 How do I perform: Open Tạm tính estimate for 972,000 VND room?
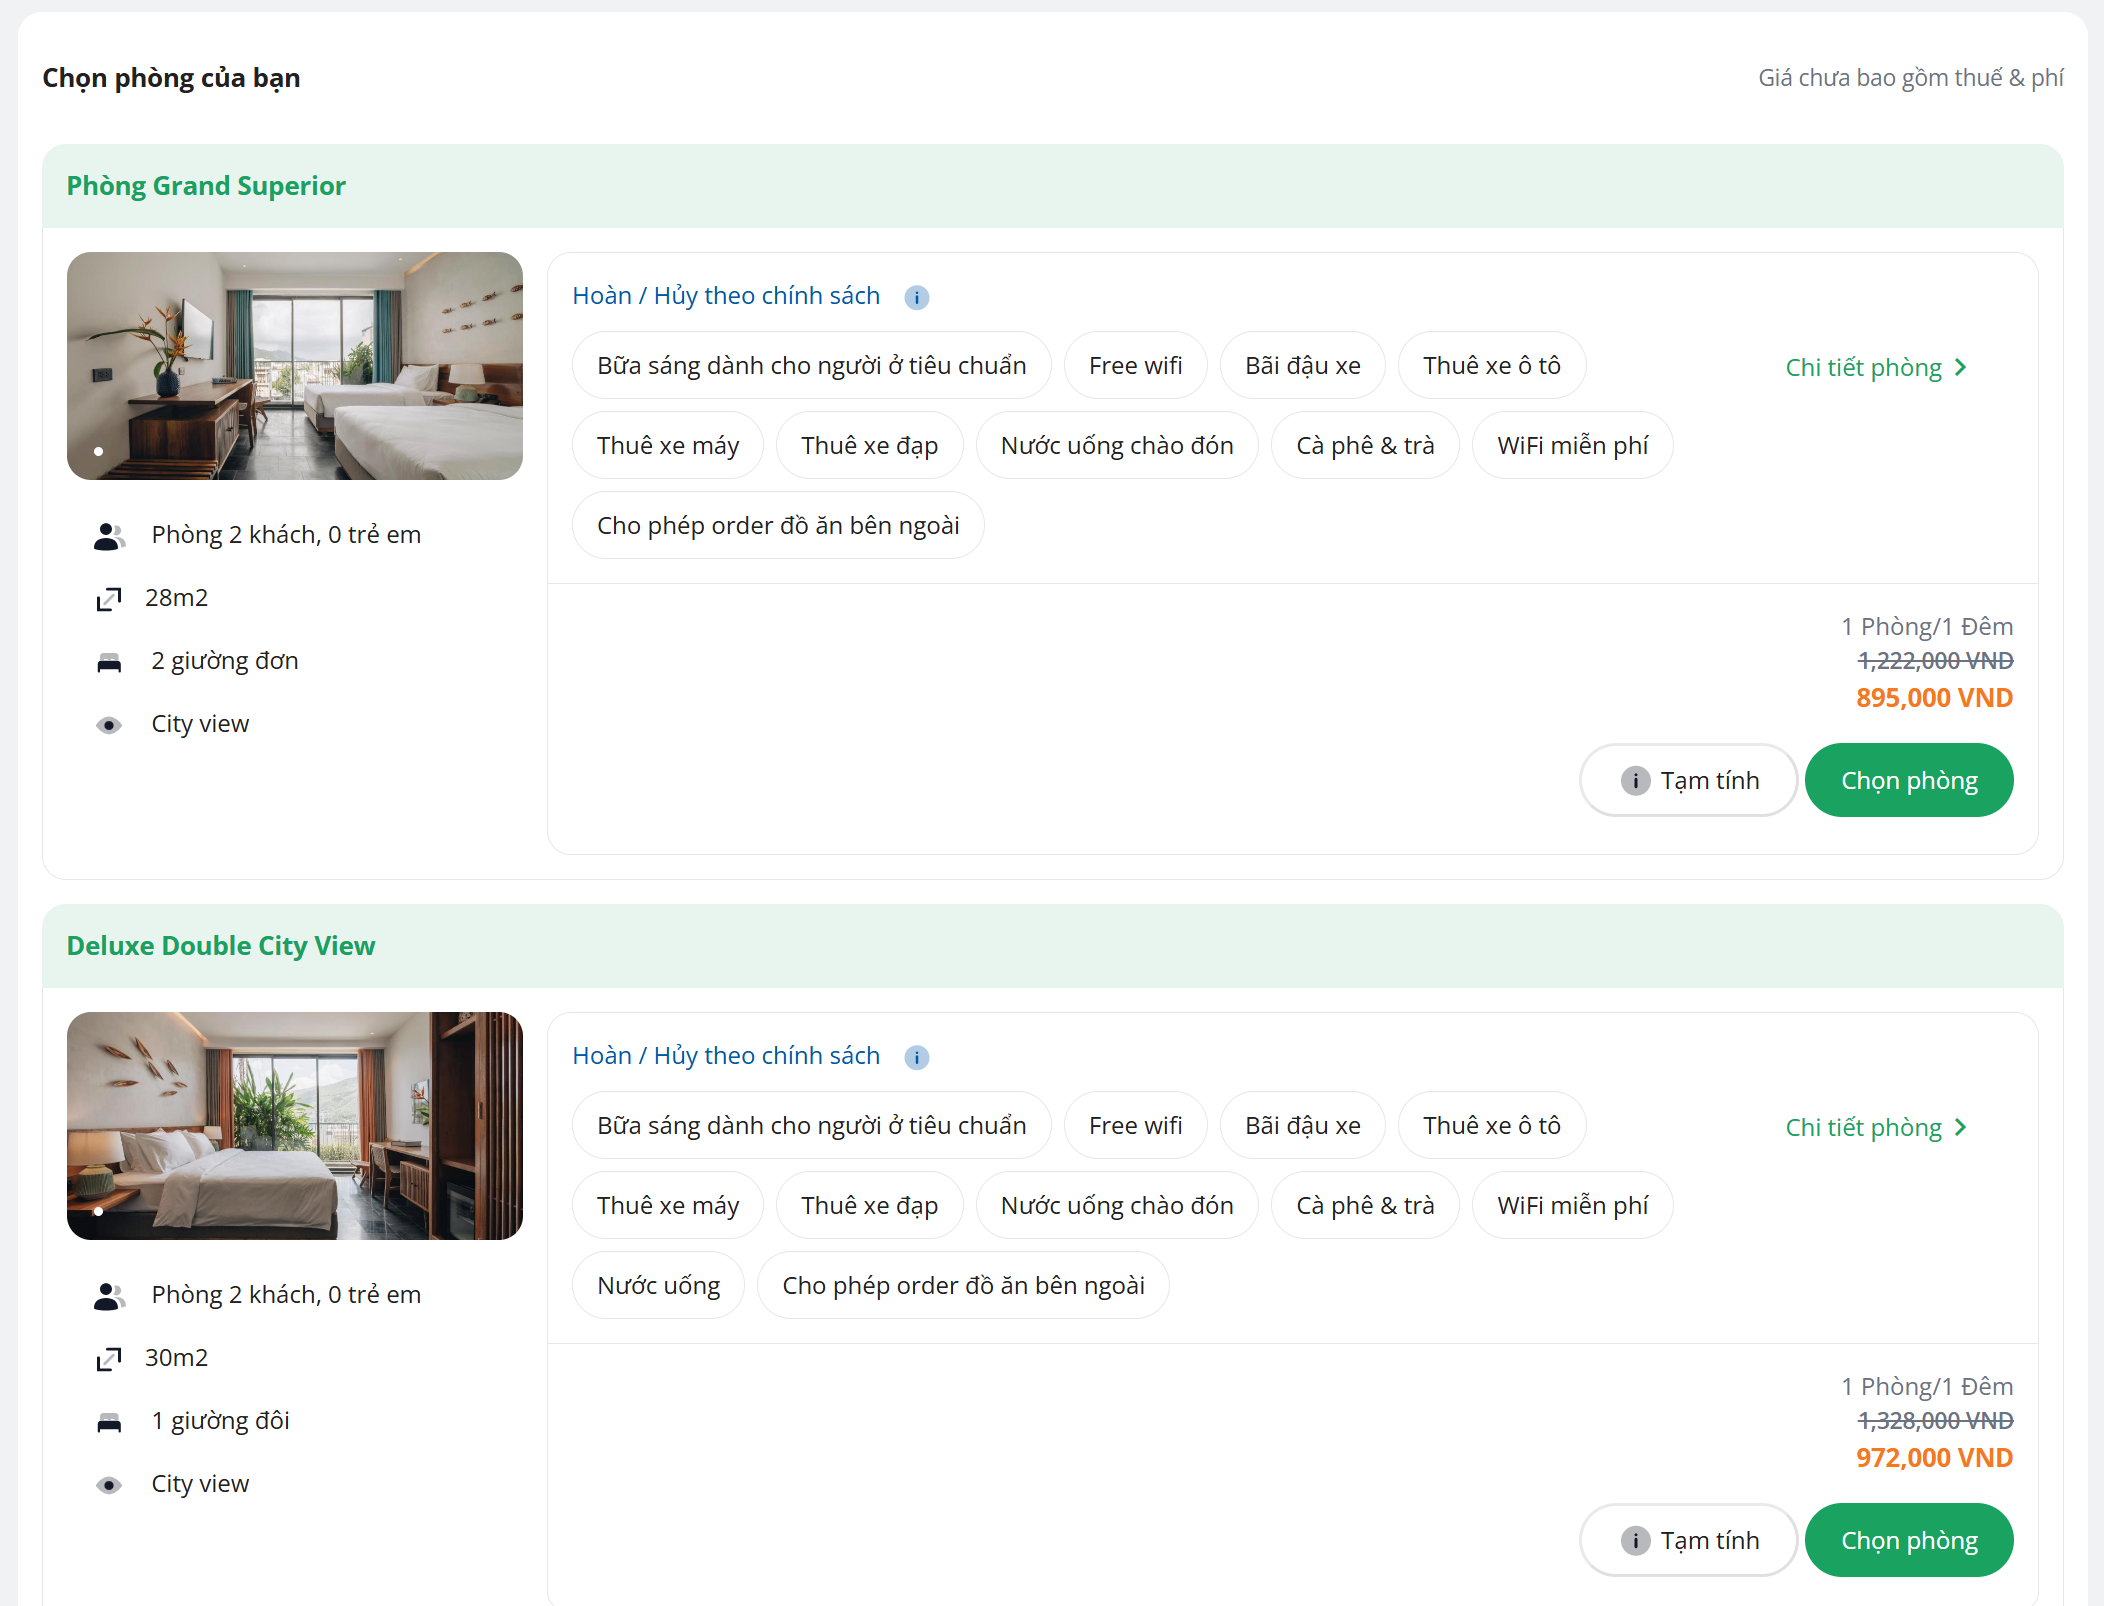click(1688, 1540)
